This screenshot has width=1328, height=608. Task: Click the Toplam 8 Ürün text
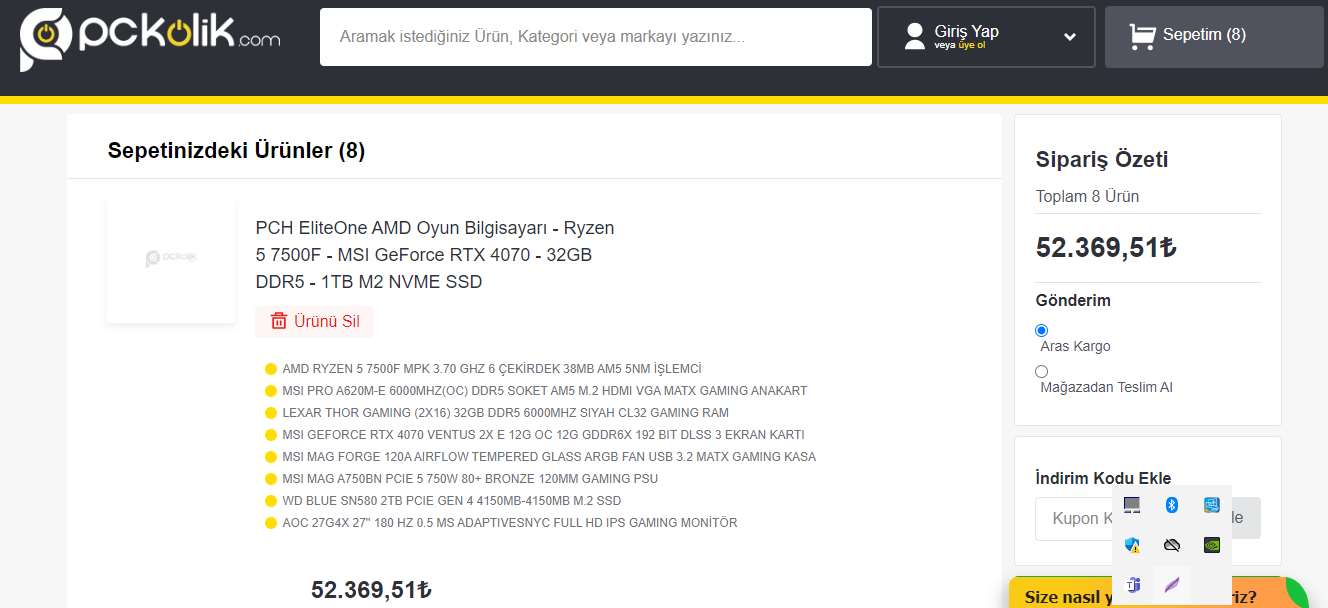tap(1087, 196)
